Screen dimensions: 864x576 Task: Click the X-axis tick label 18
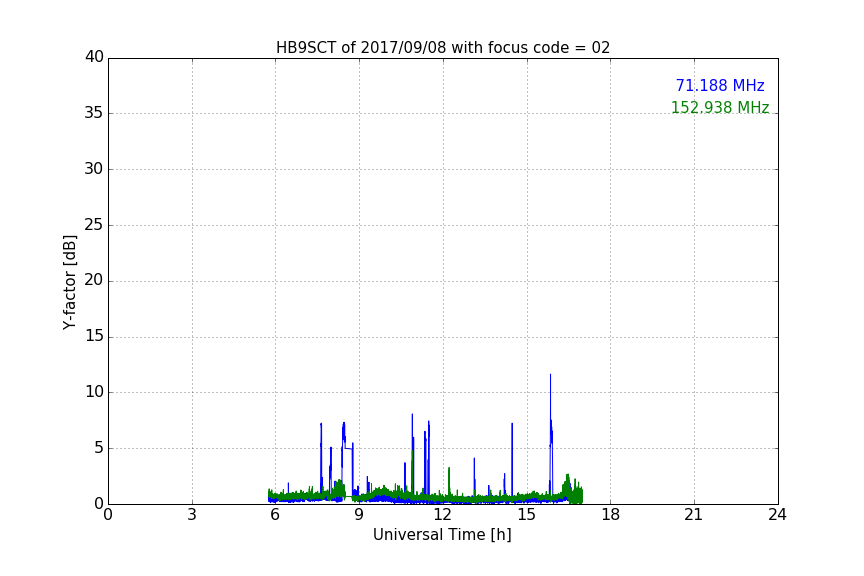coord(611,515)
